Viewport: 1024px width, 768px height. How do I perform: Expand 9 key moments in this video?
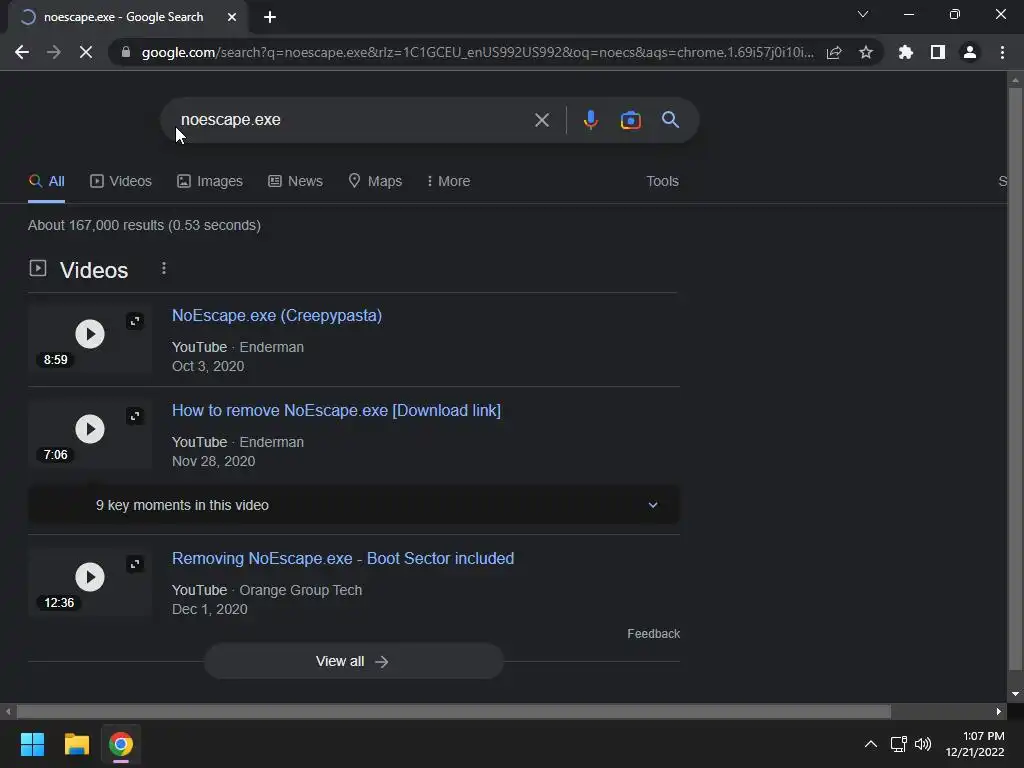[353, 505]
